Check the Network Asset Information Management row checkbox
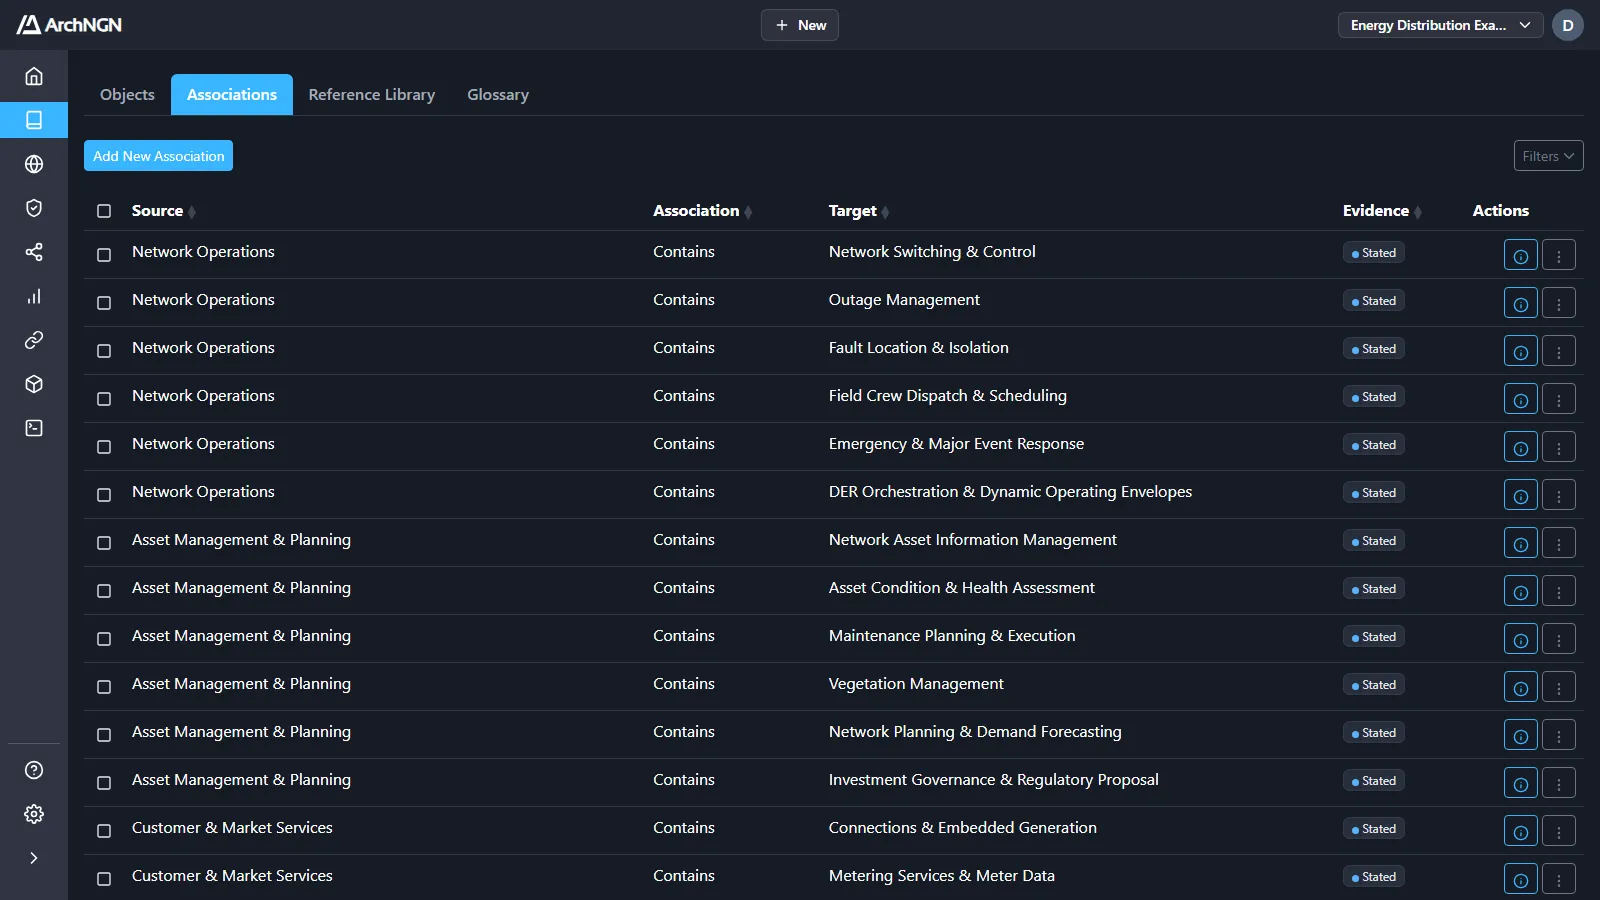This screenshot has height=900, width=1600. 104,543
